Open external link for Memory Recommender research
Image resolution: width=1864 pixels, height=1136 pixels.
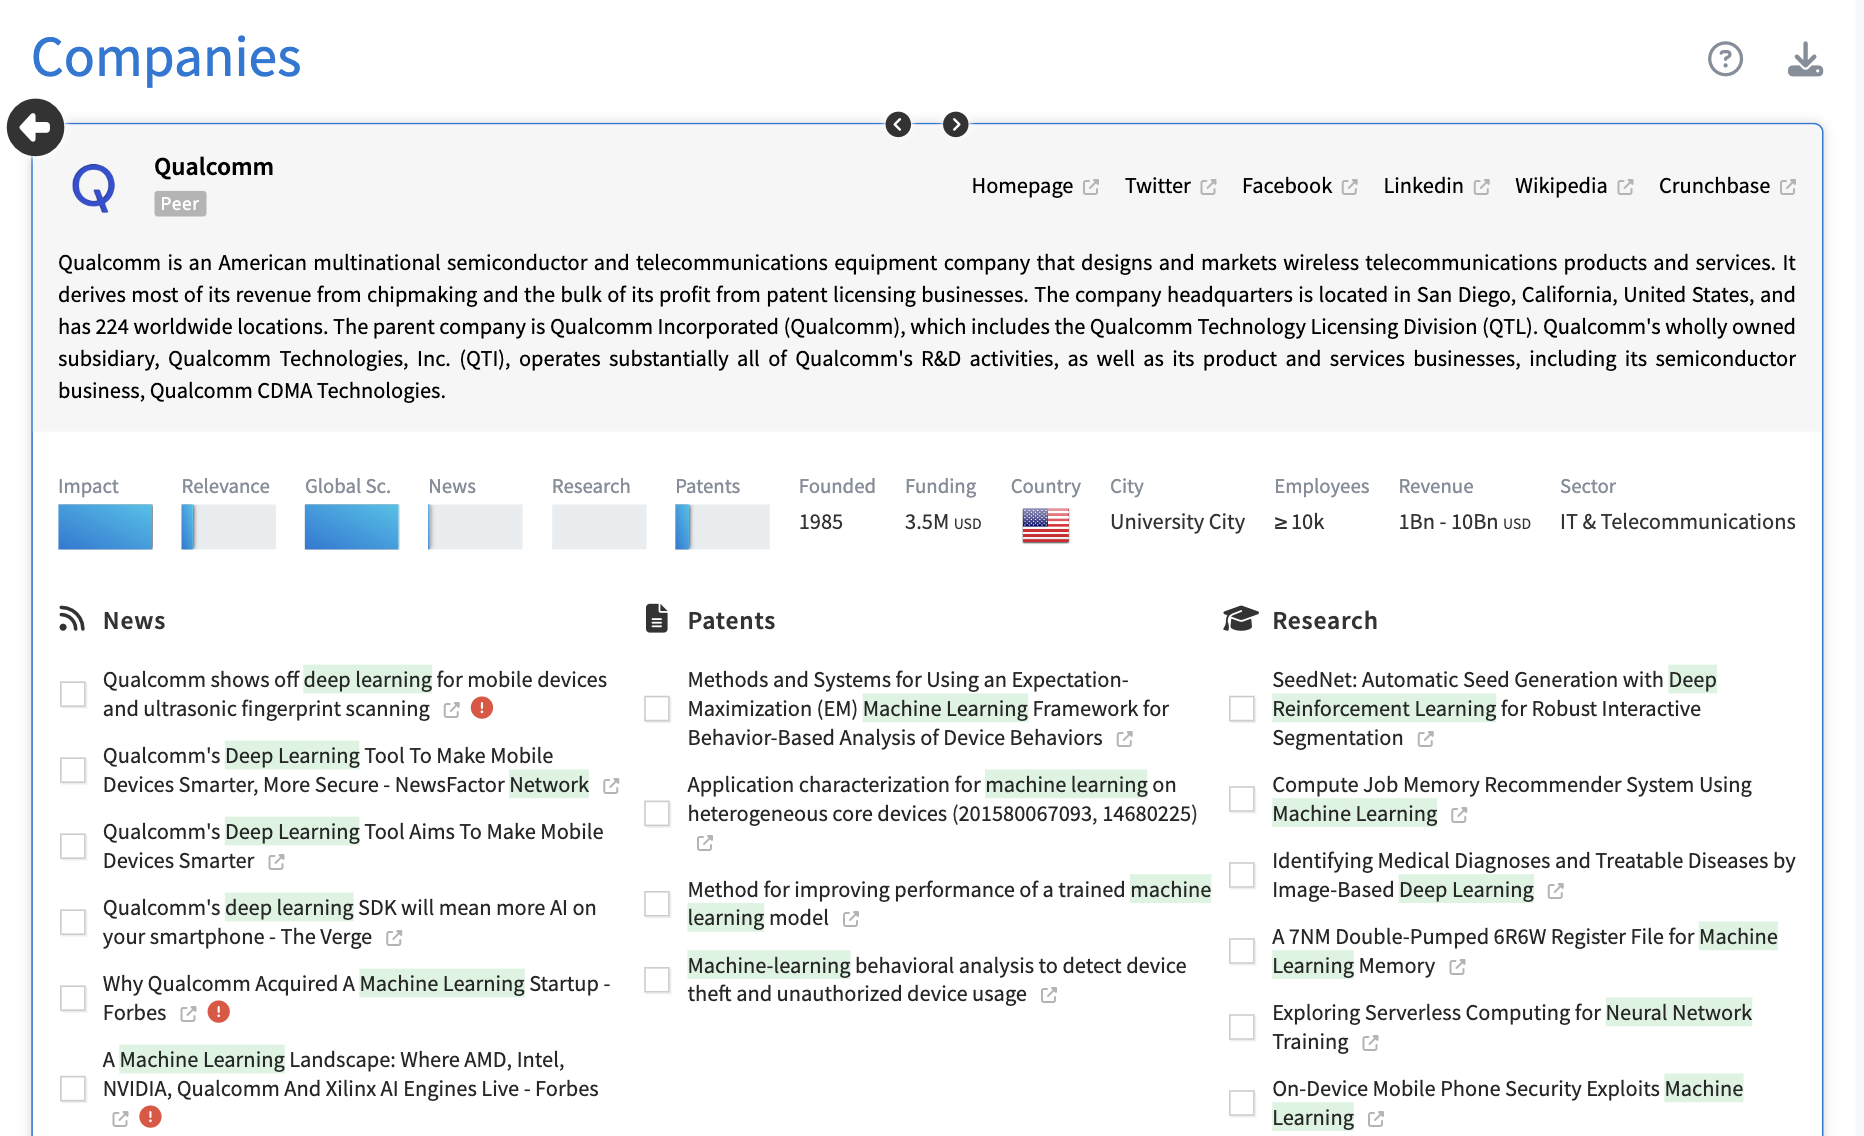[x=1460, y=815]
